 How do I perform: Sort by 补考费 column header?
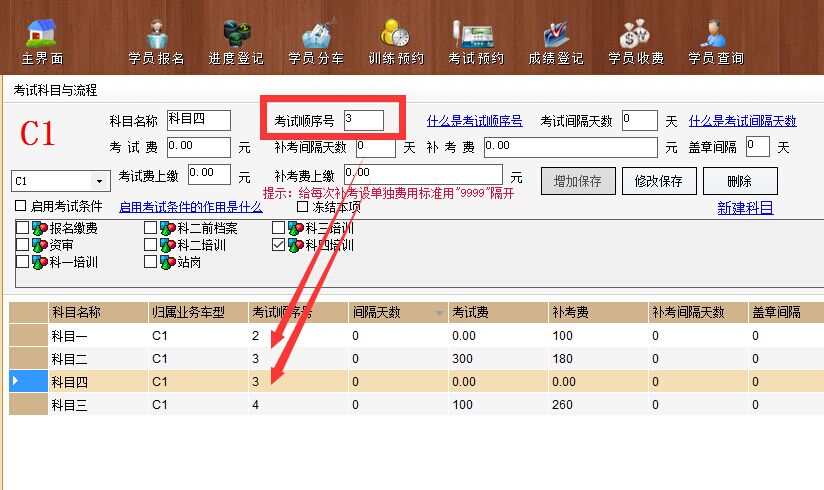(x=598, y=312)
